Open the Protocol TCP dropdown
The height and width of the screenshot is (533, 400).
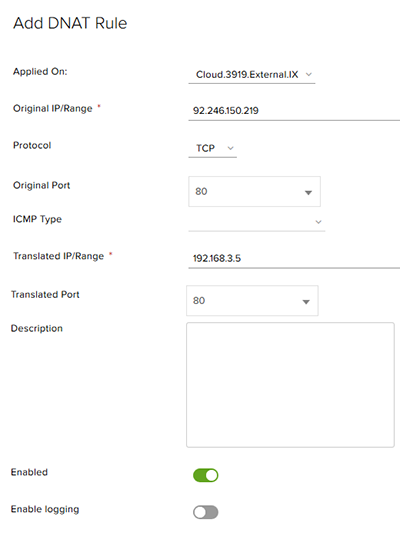[212, 148]
